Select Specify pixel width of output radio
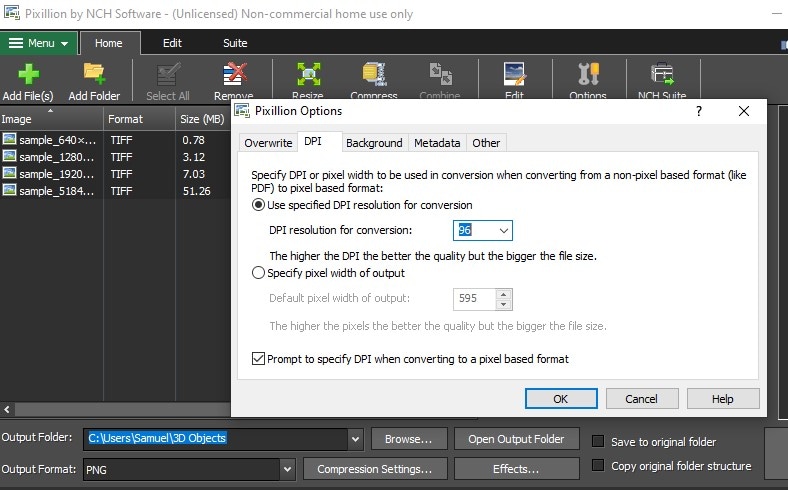Screen dimensions: 788x490 pyautogui.click(x=258, y=273)
